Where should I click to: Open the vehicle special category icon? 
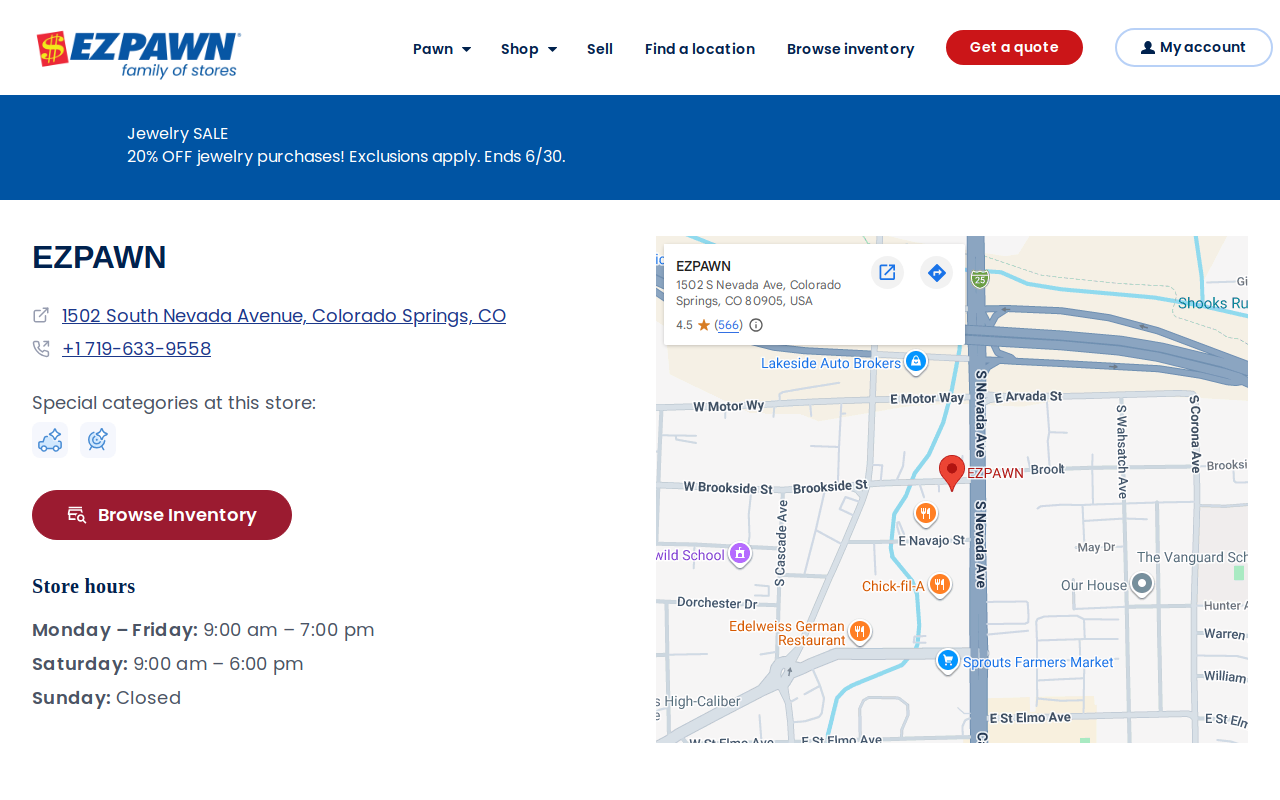(x=50, y=440)
